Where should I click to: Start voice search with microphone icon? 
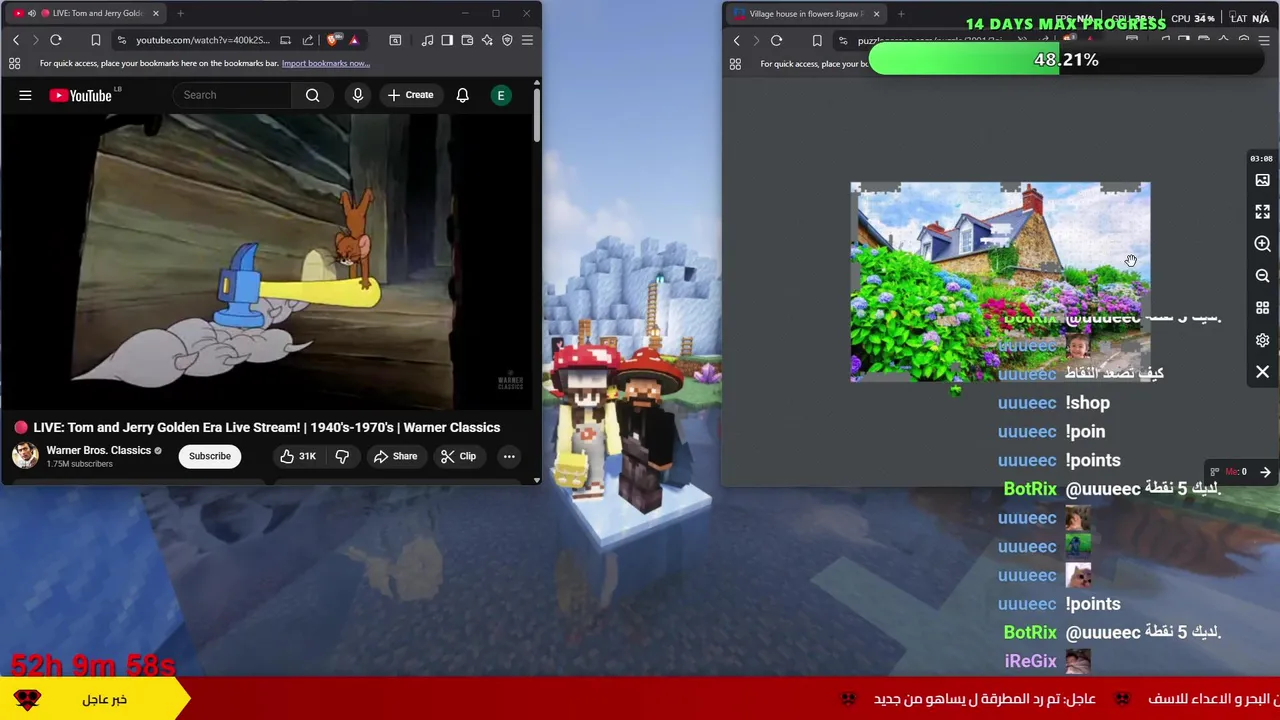(x=358, y=95)
